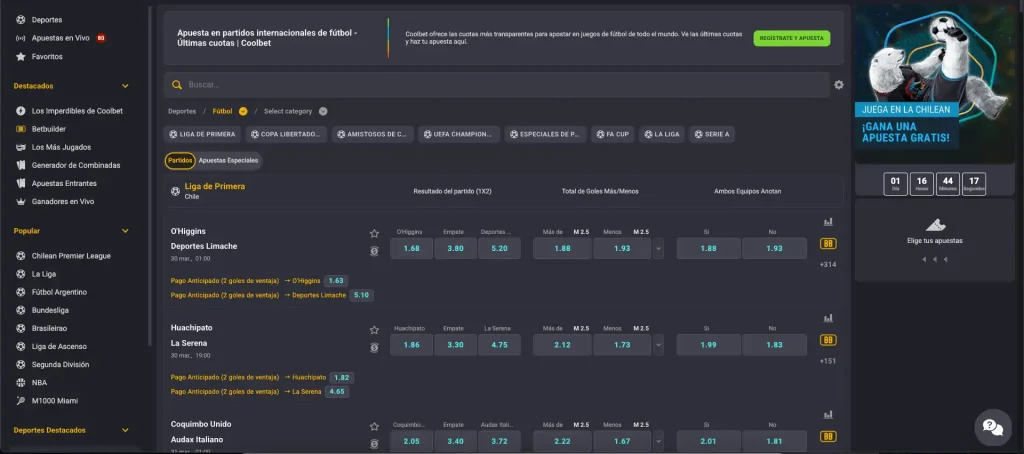Viewport: 1024px width, 454px height.
Task: Open the live chat support bubble
Action: tap(993, 427)
